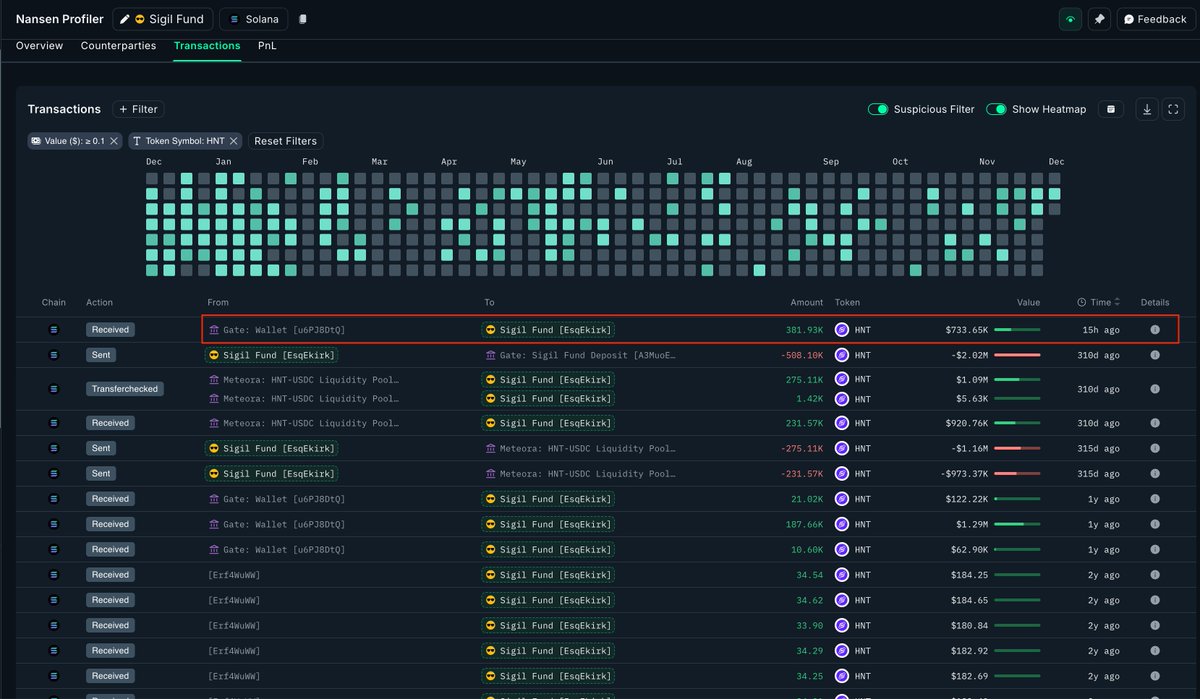Viewport: 1200px width, 699px height.
Task: Copy the address next to Solana selector
Action: (303, 19)
